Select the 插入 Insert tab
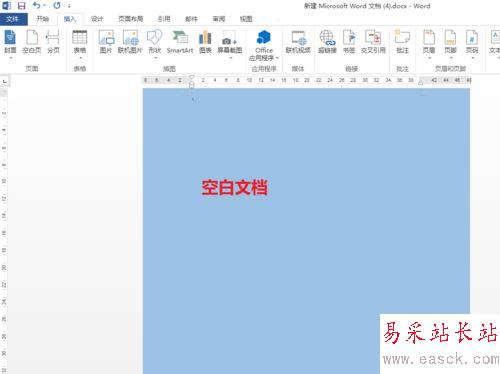The image size is (500, 374). (70, 19)
